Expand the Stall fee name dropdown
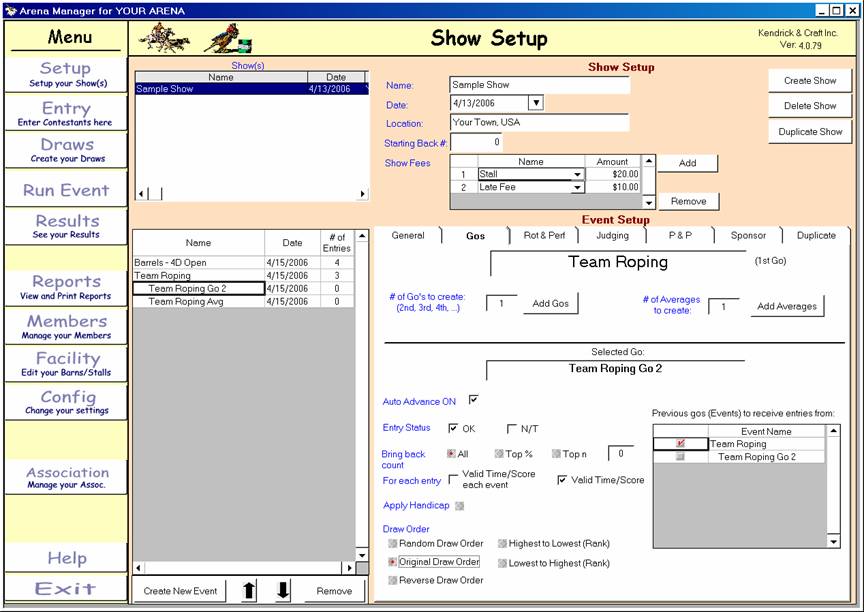The height and width of the screenshot is (612, 864). [x=577, y=174]
